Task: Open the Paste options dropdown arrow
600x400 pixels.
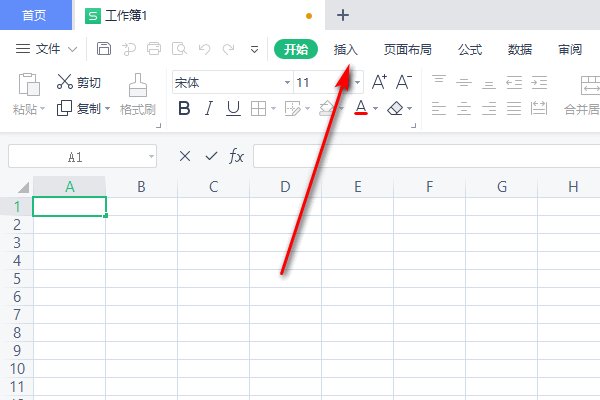Action: (x=42, y=109)
